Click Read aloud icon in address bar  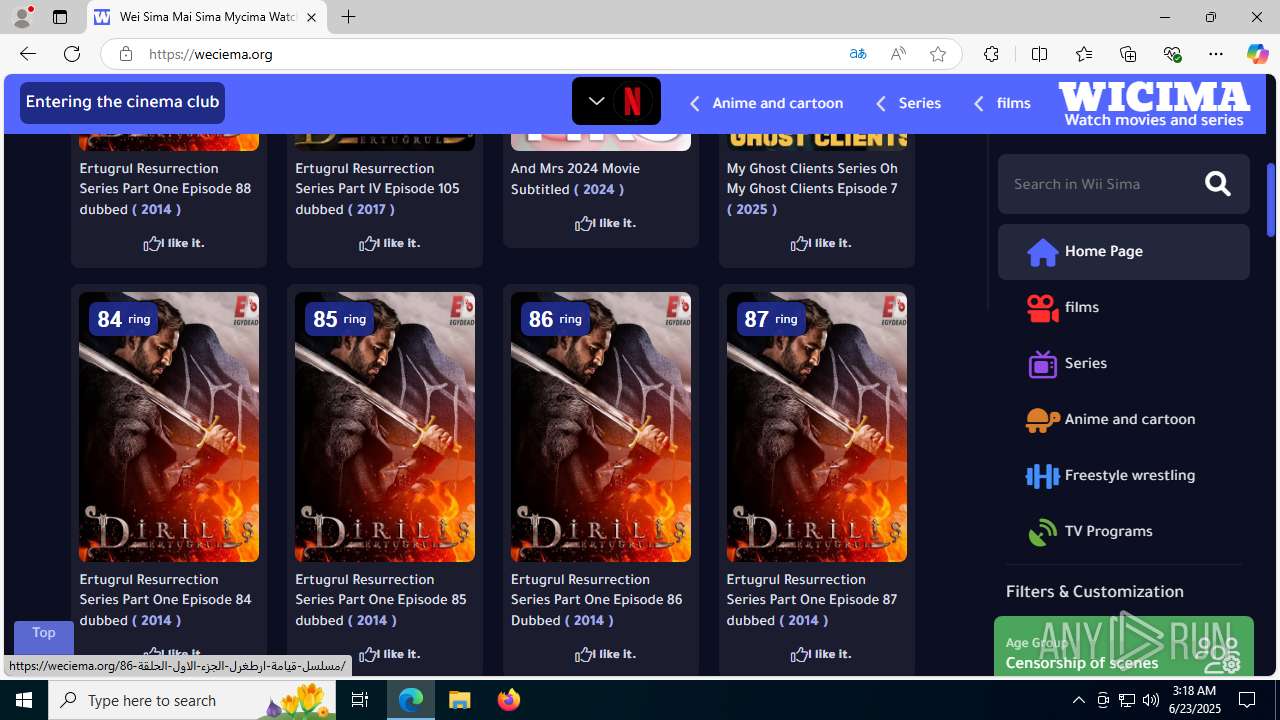(x=898, y=54)
